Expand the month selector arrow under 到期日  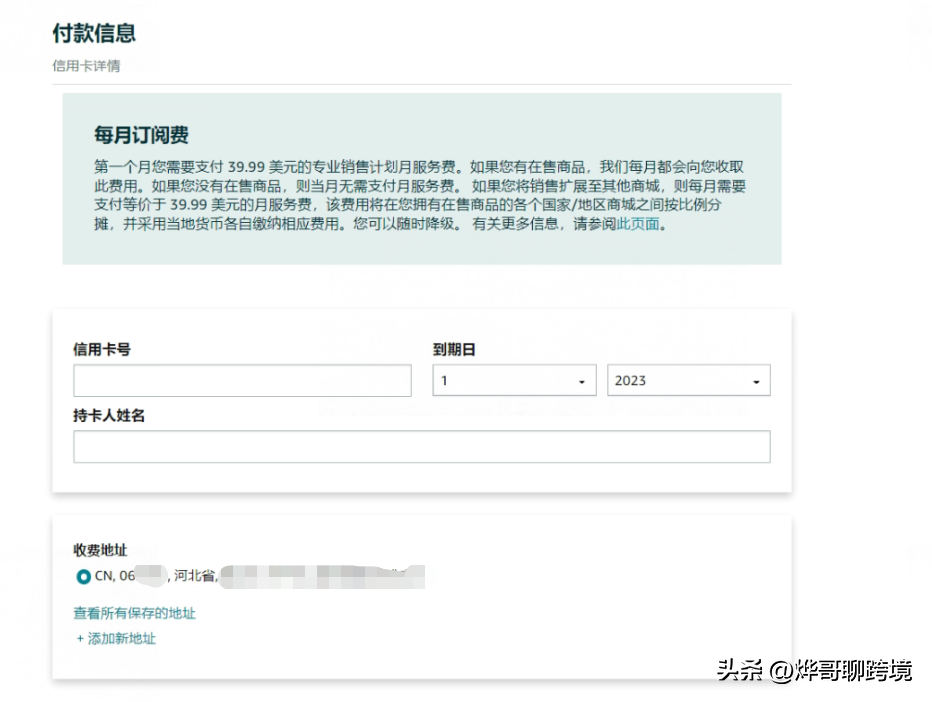click(583, 380)
